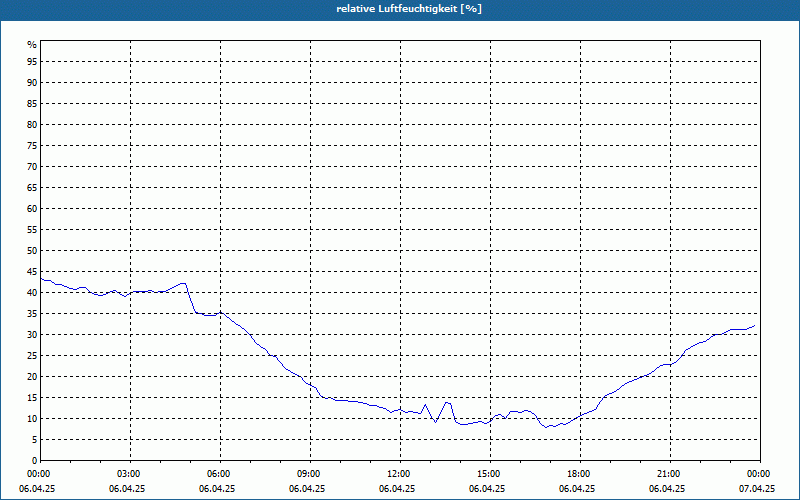This screenshot has width=800, height=500.
Task: Click the chart title 'relative Luftfeuchtigkeit [%]'
Action: pyautogui.click(x=409, y=9)
